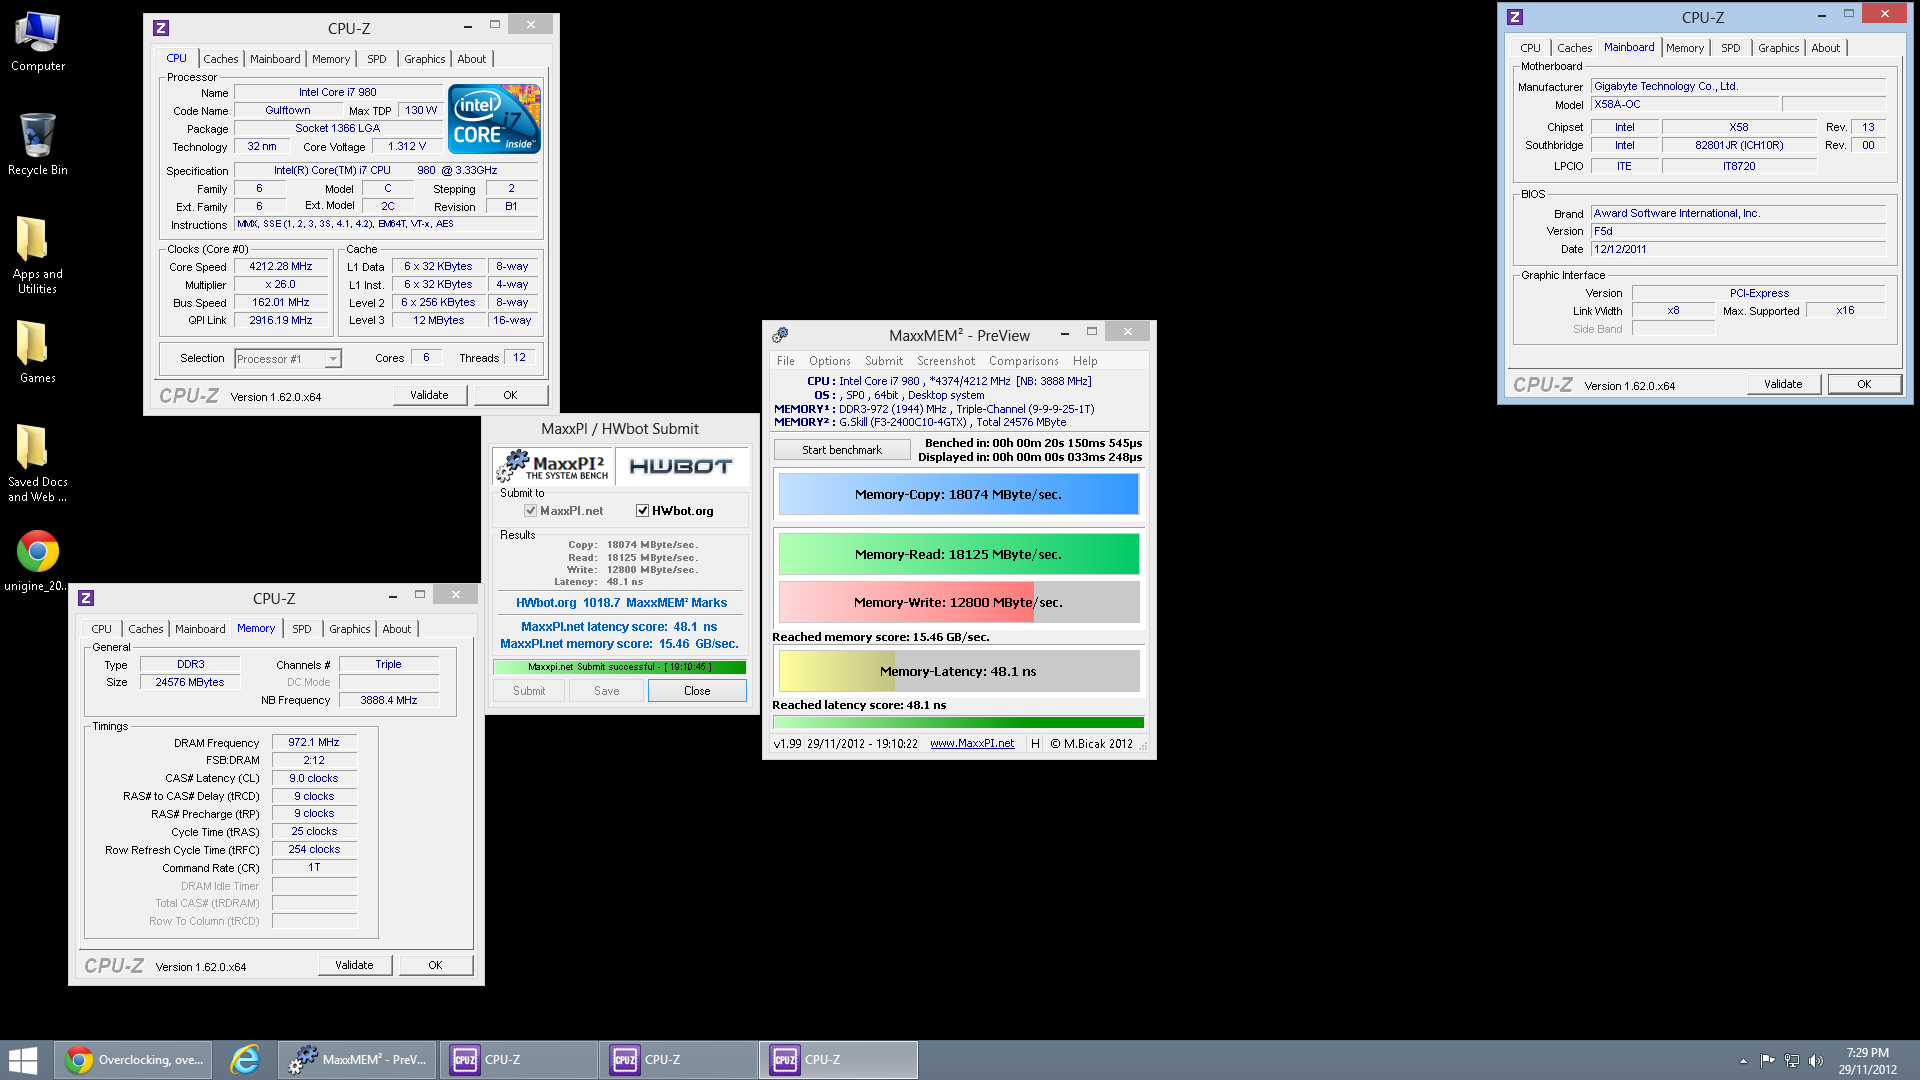Select the first CPU-Z taskbar item
The image size is (1920, 1080).
pos(519,1060)
